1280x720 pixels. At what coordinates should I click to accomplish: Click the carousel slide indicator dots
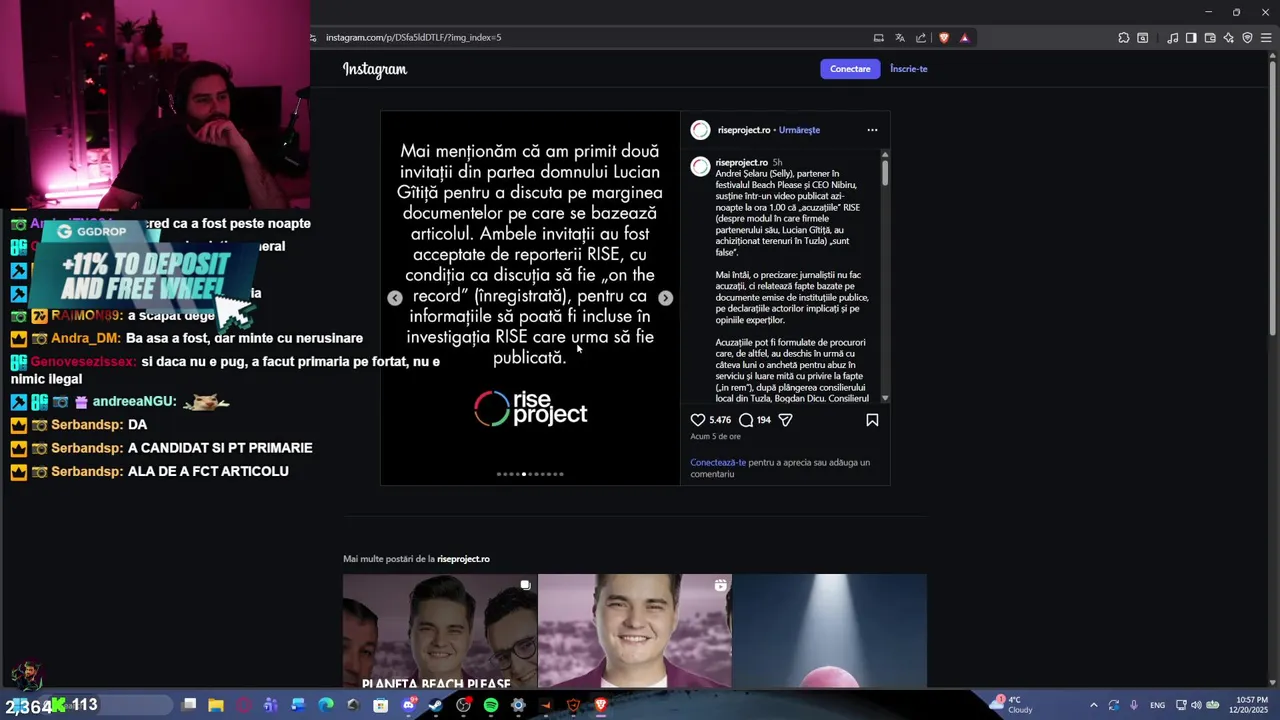(530, 474)
